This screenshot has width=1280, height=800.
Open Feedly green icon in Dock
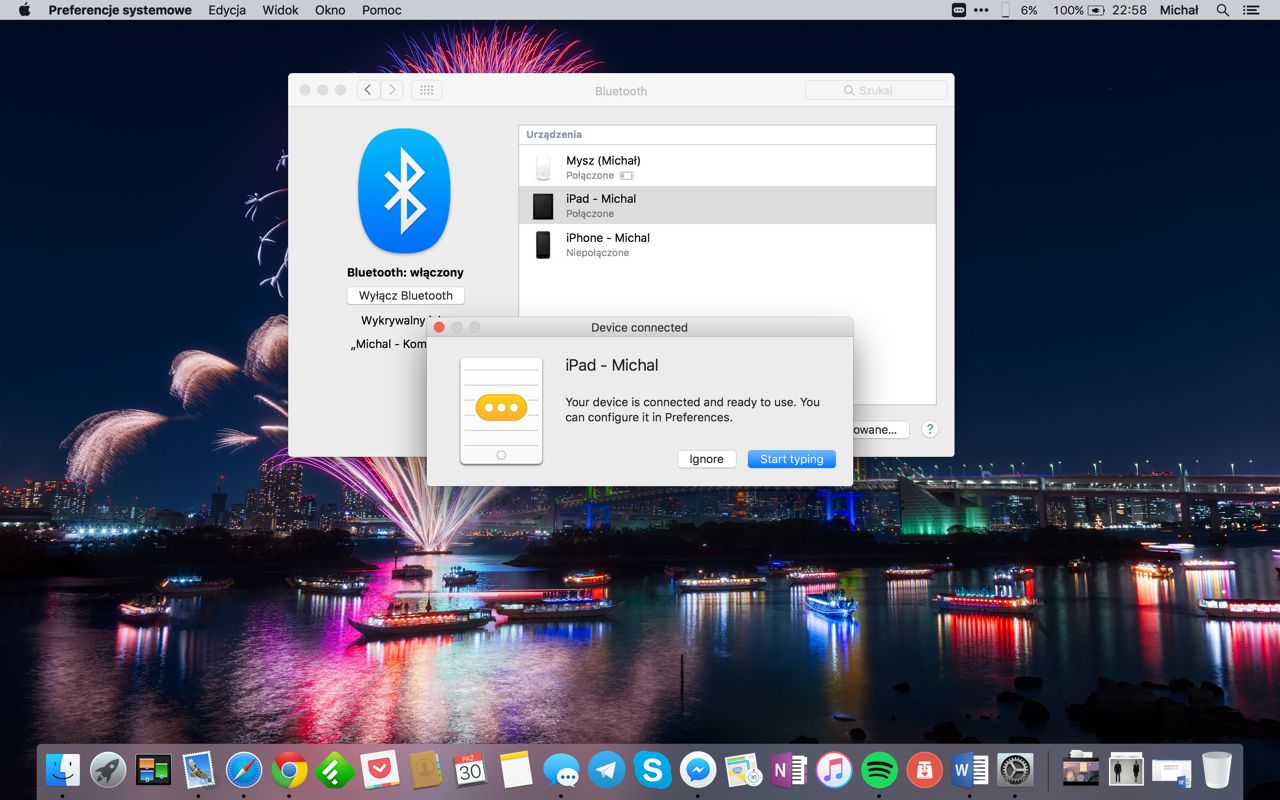pos(335,770)
